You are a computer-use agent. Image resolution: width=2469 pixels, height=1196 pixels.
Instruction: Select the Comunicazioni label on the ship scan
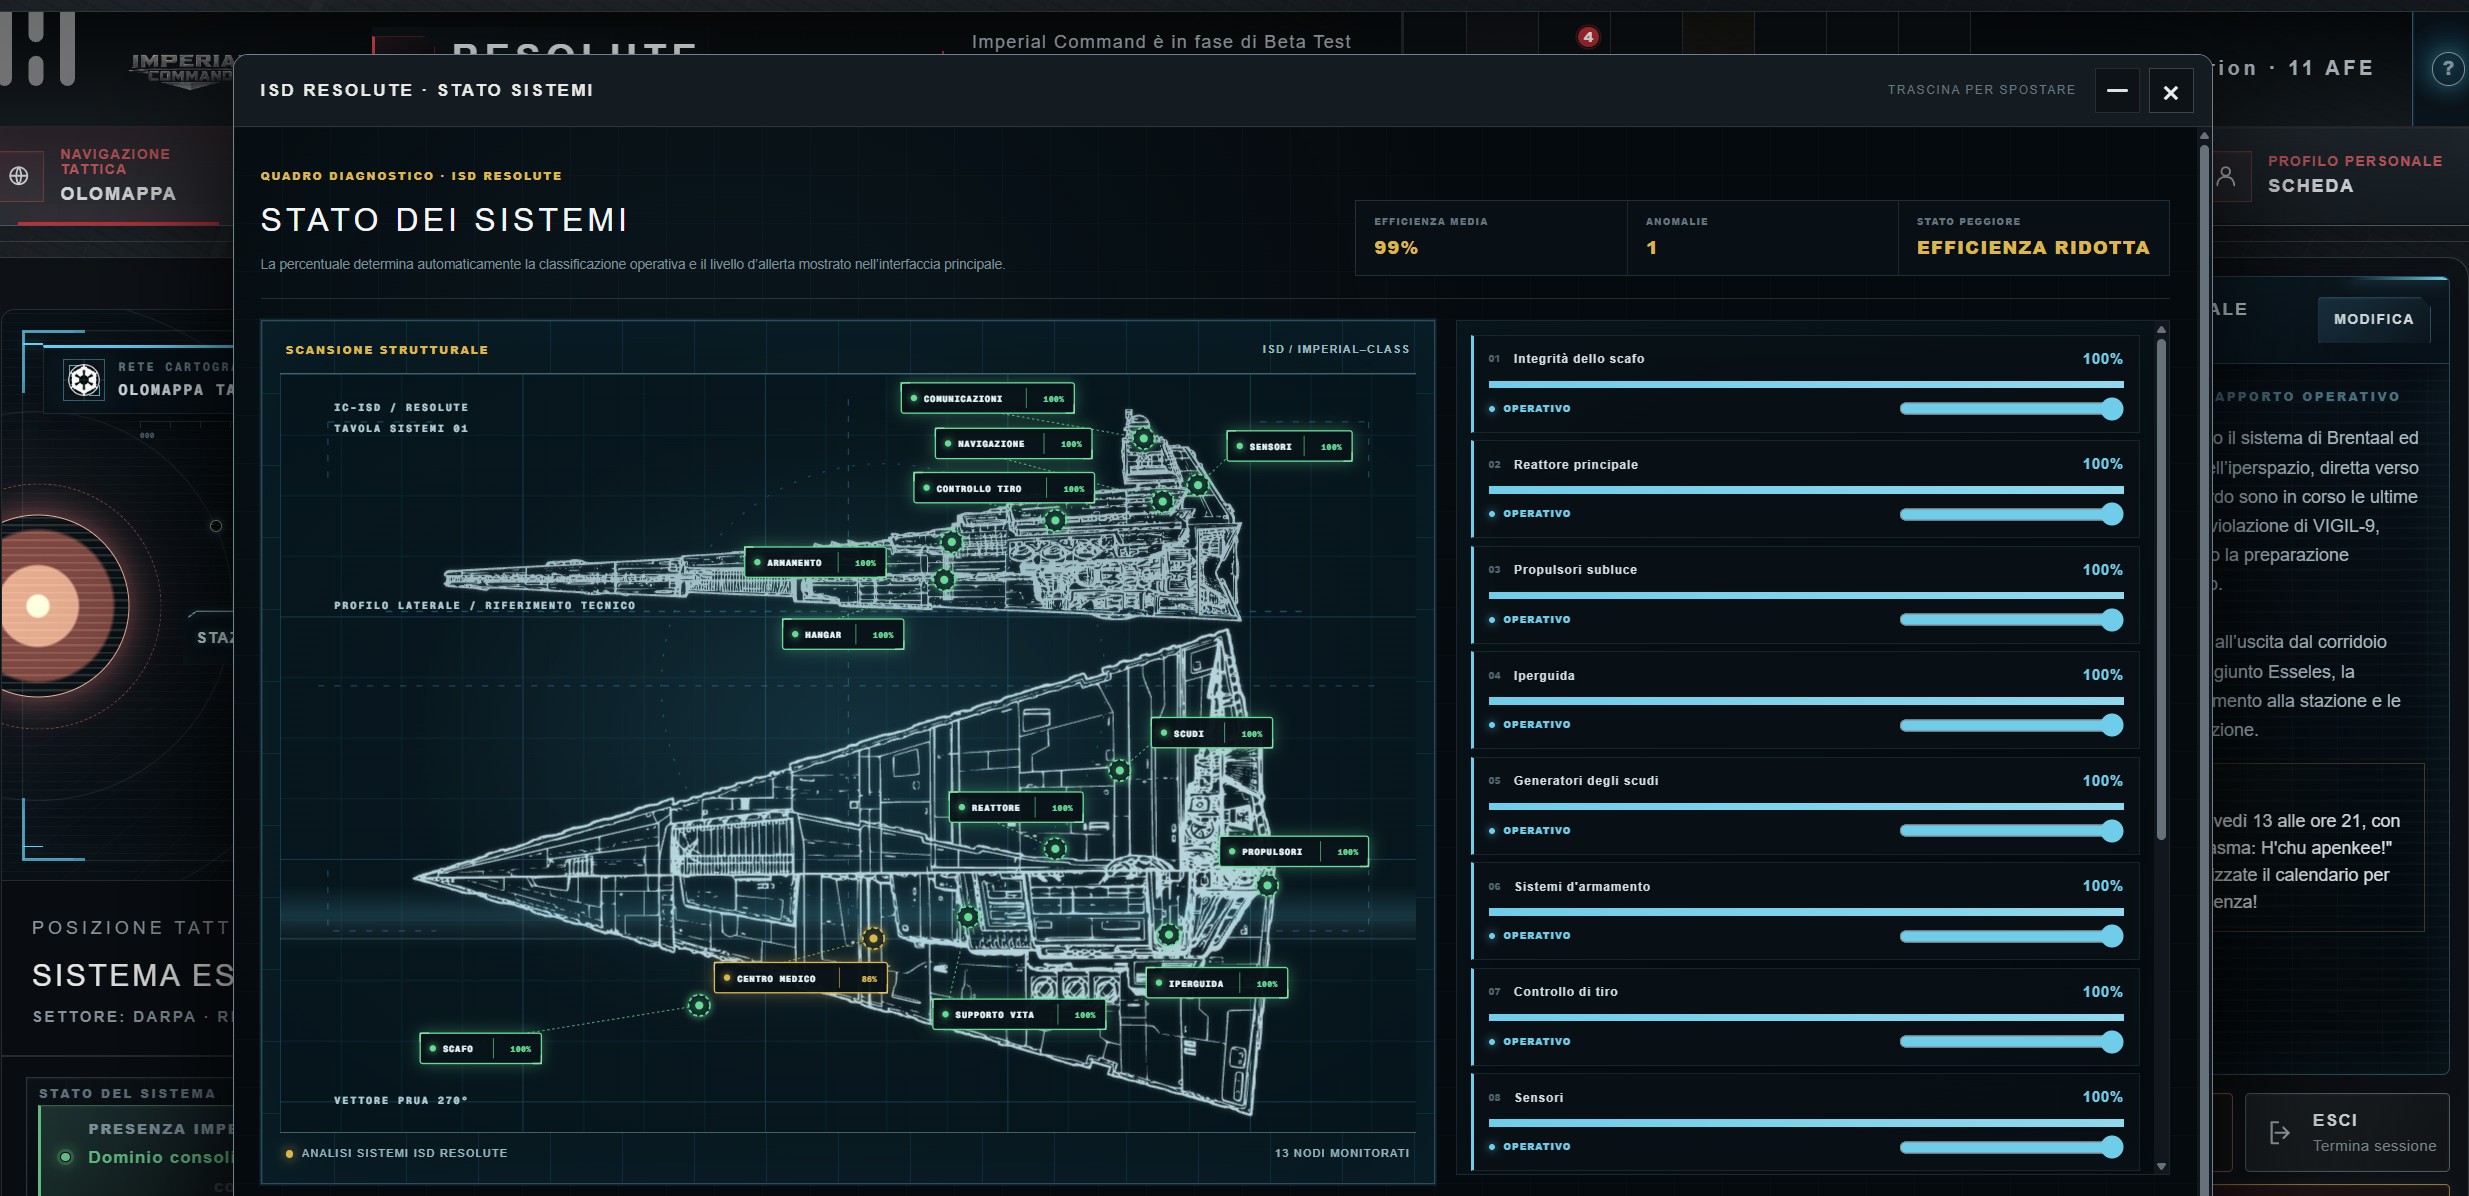(x=987, y=398)
